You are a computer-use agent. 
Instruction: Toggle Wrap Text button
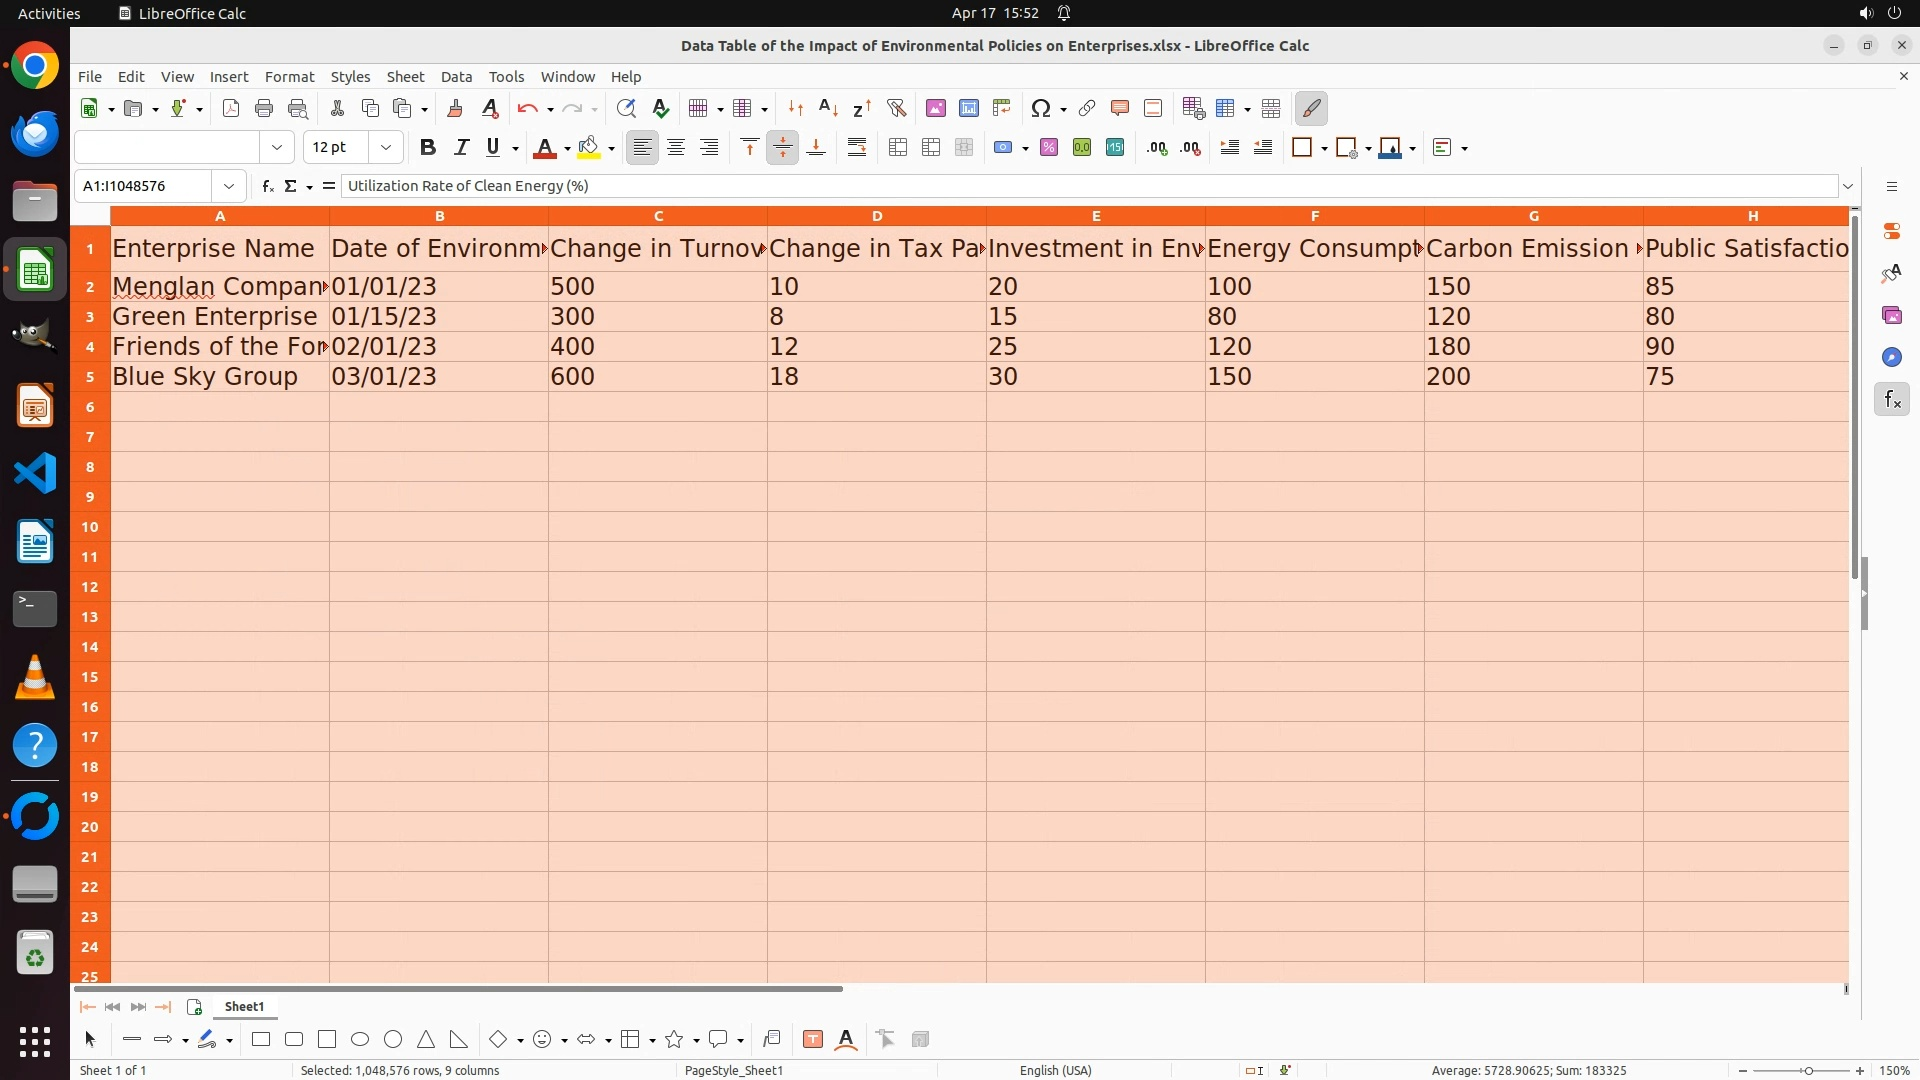(x=857, y=147)
